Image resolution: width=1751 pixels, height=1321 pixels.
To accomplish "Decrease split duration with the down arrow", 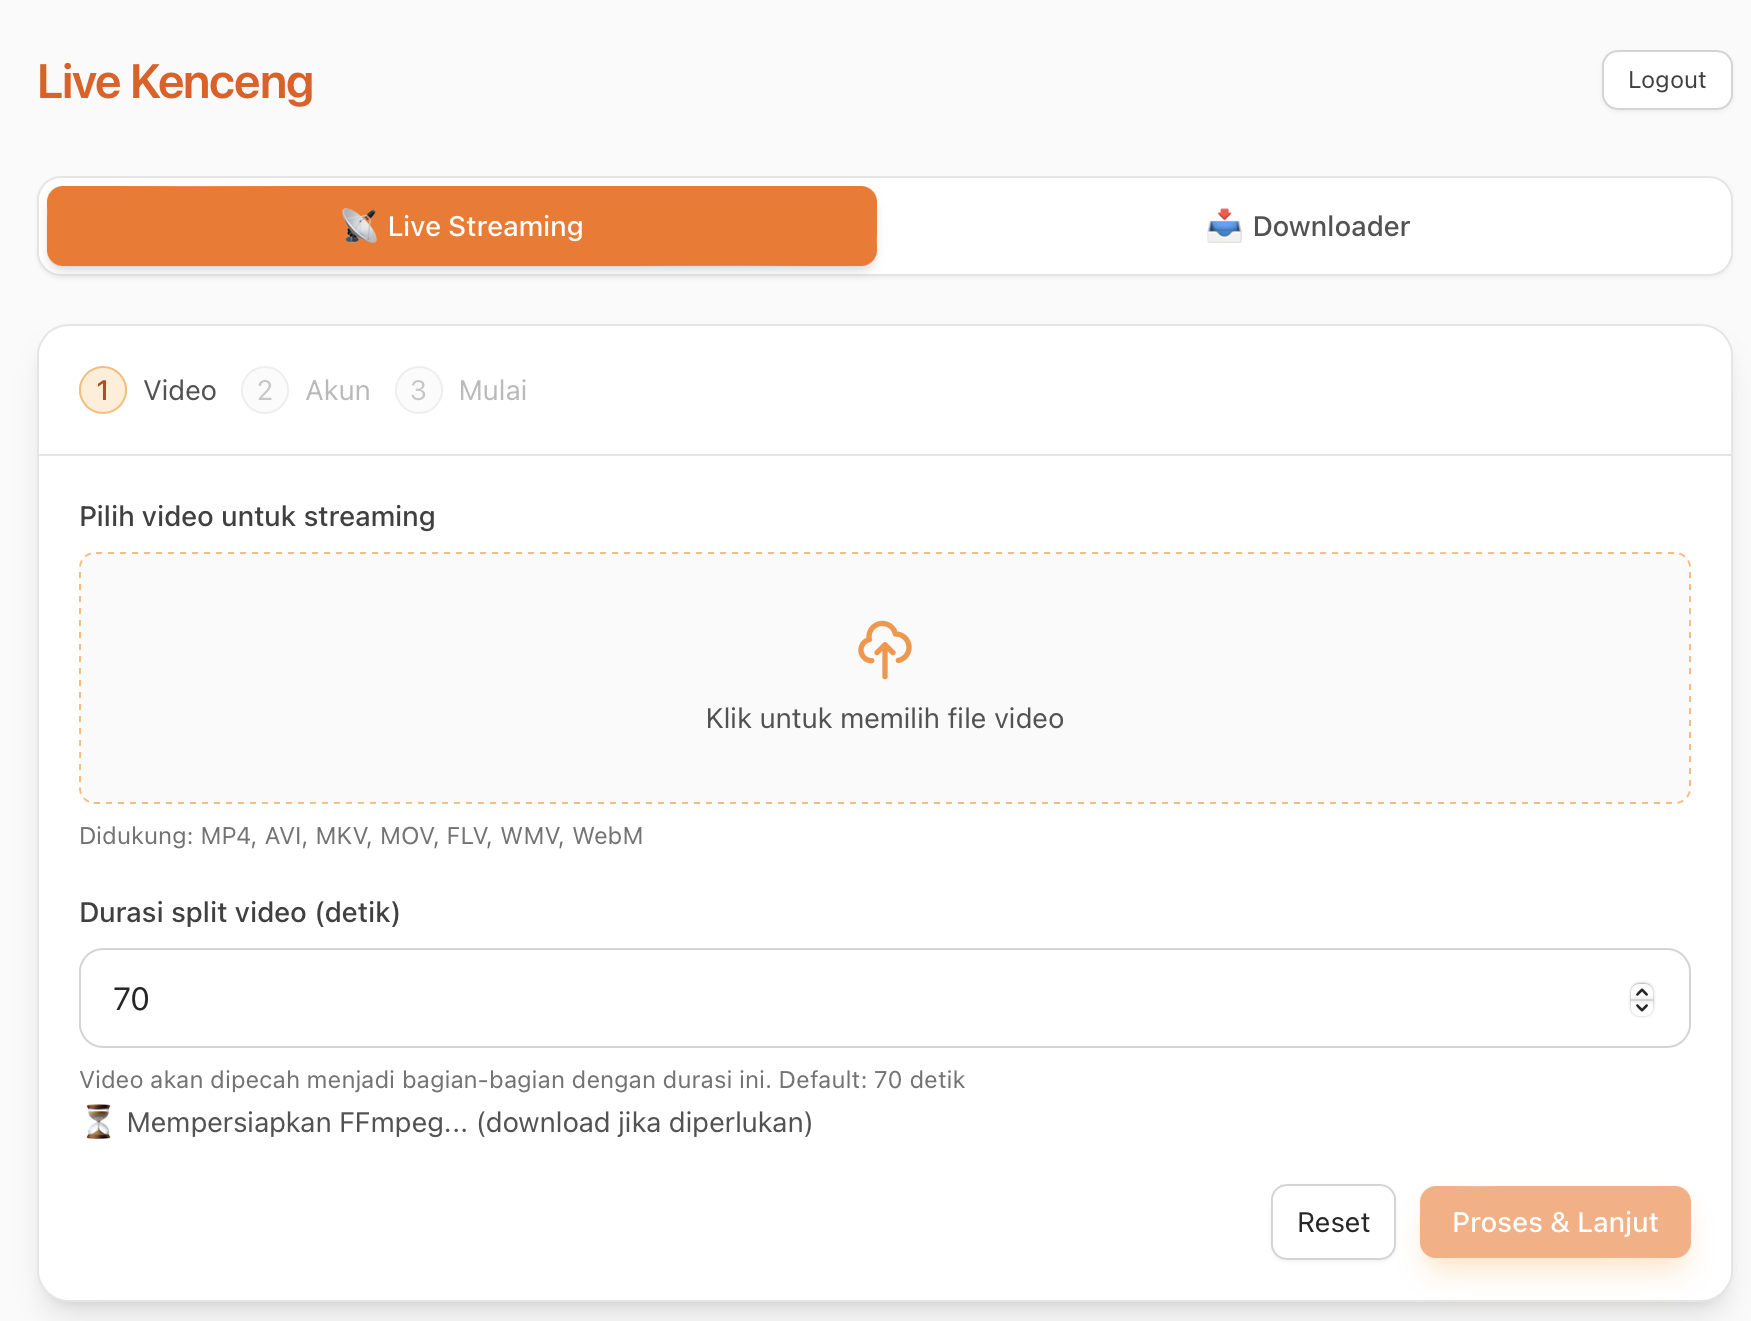I will 1641,1007.
